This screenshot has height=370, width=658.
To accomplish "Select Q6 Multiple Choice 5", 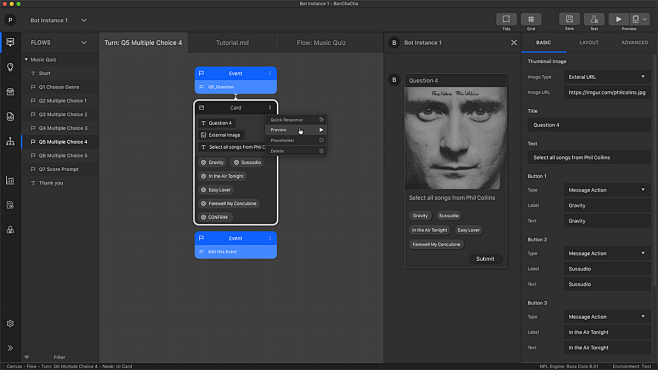I will click(60, 156).
